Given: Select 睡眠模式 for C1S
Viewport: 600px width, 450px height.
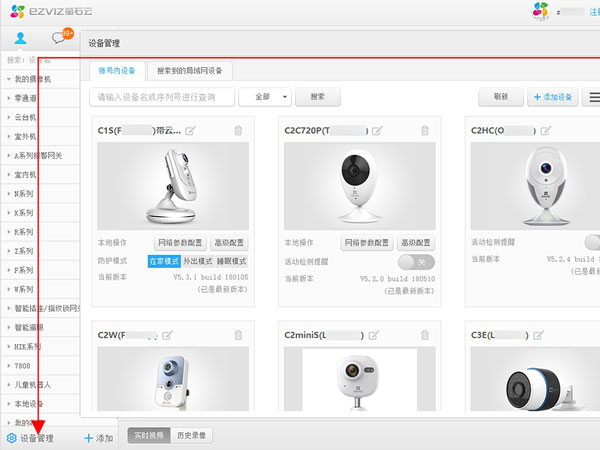Looking at the screenshot, I should point(231,261).
